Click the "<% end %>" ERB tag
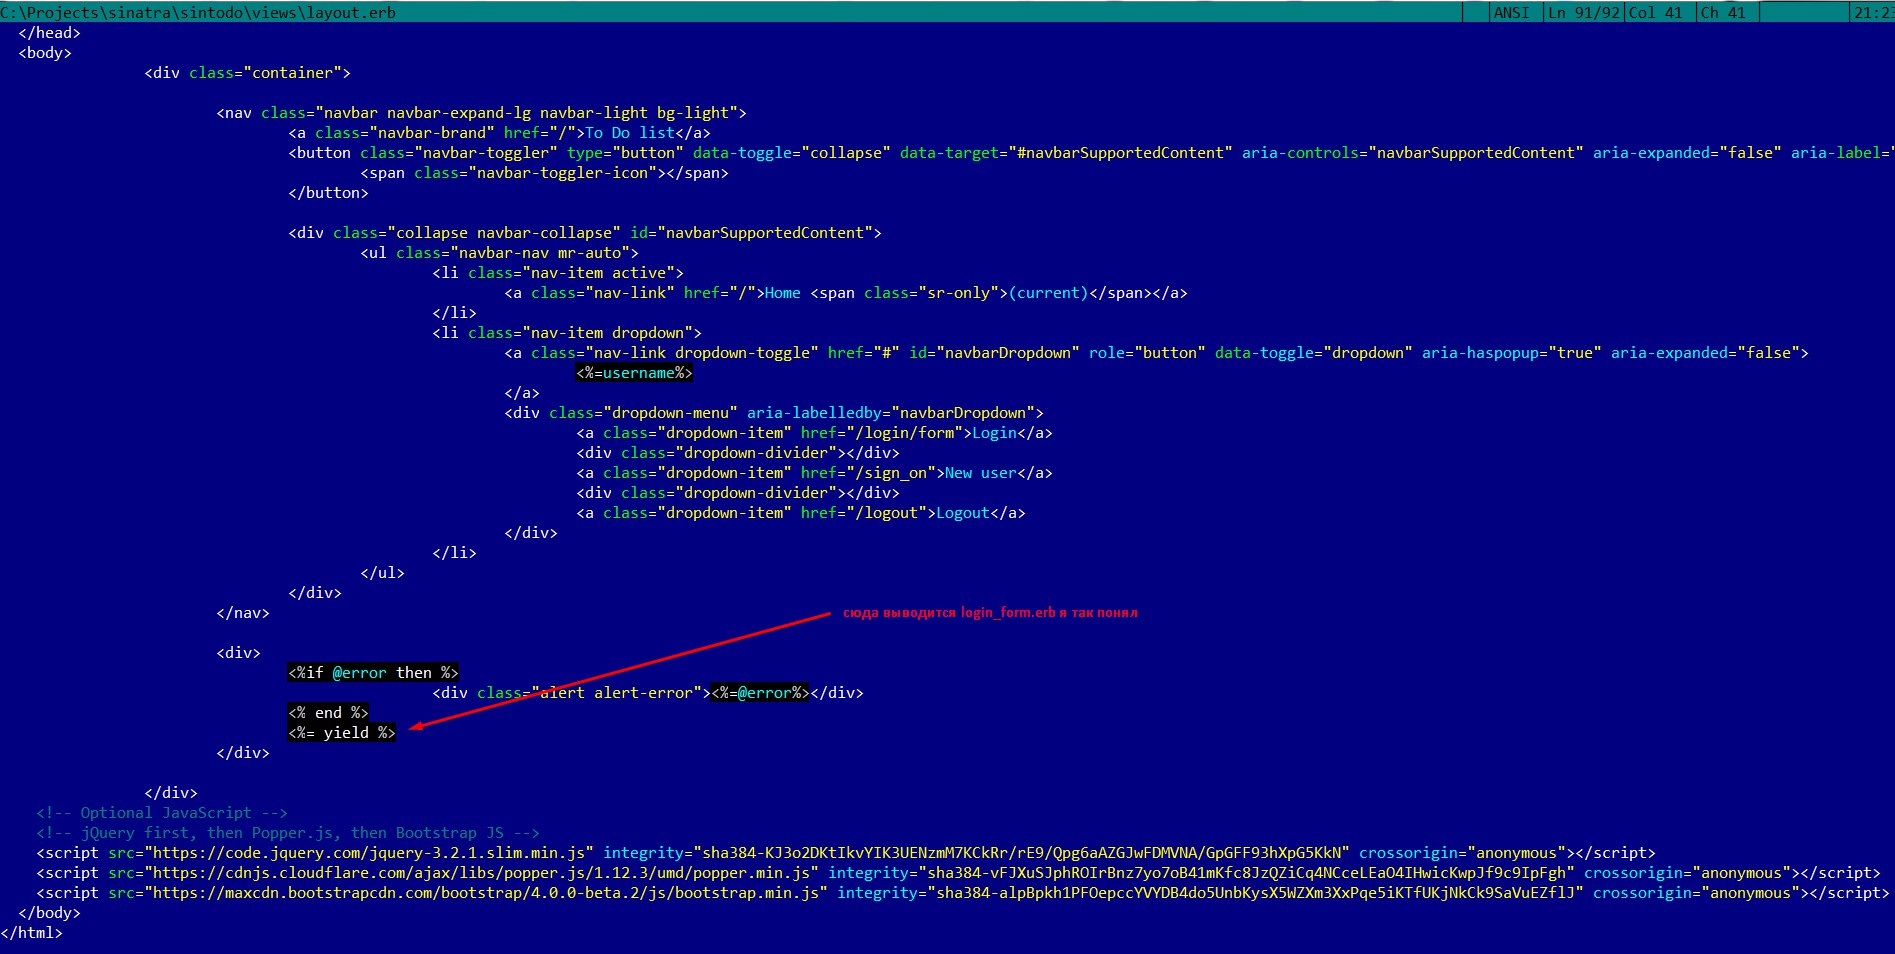This screenshot has width=1895, height=954. [328, 713]
